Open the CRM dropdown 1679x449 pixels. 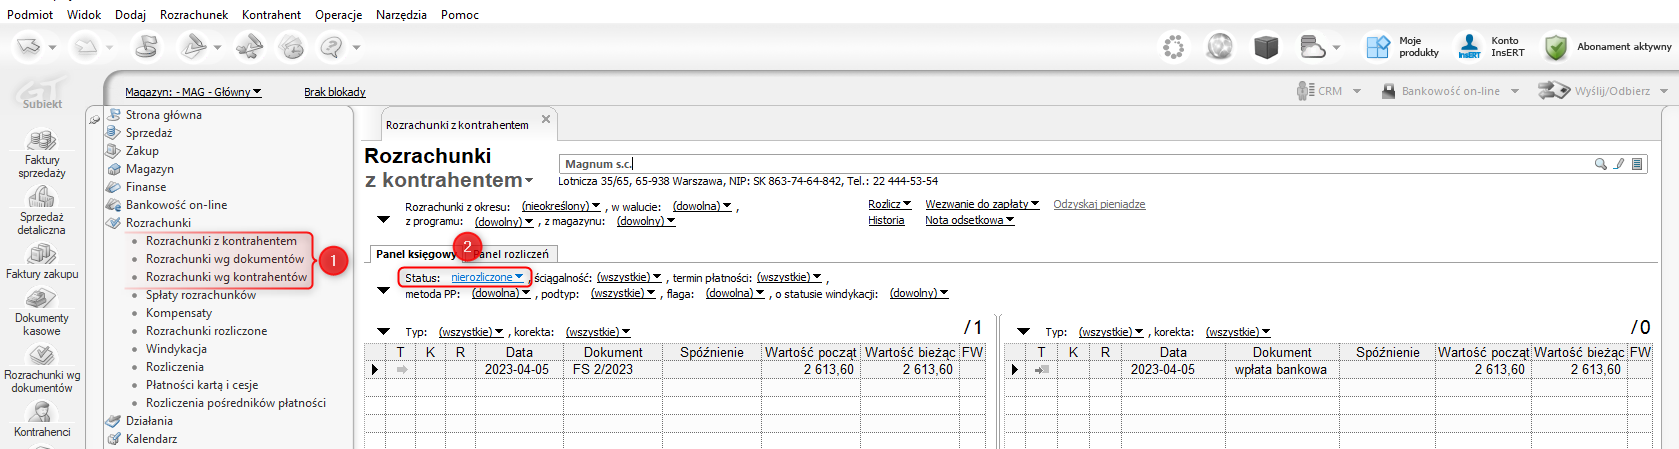[1329, 91]
